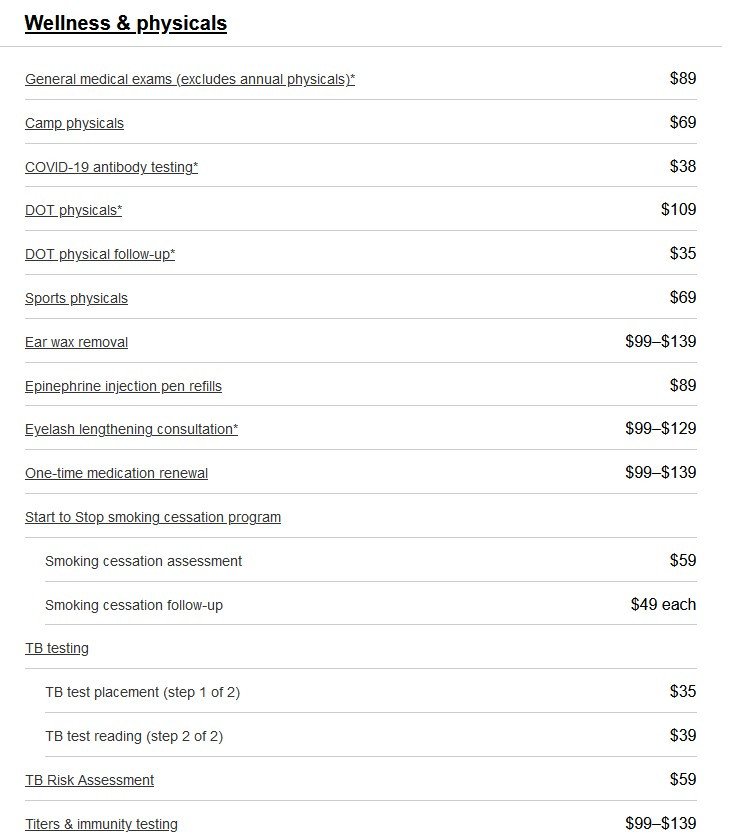Click the $109 DOT physicals price
729x834 pixels.
[678, 210]
